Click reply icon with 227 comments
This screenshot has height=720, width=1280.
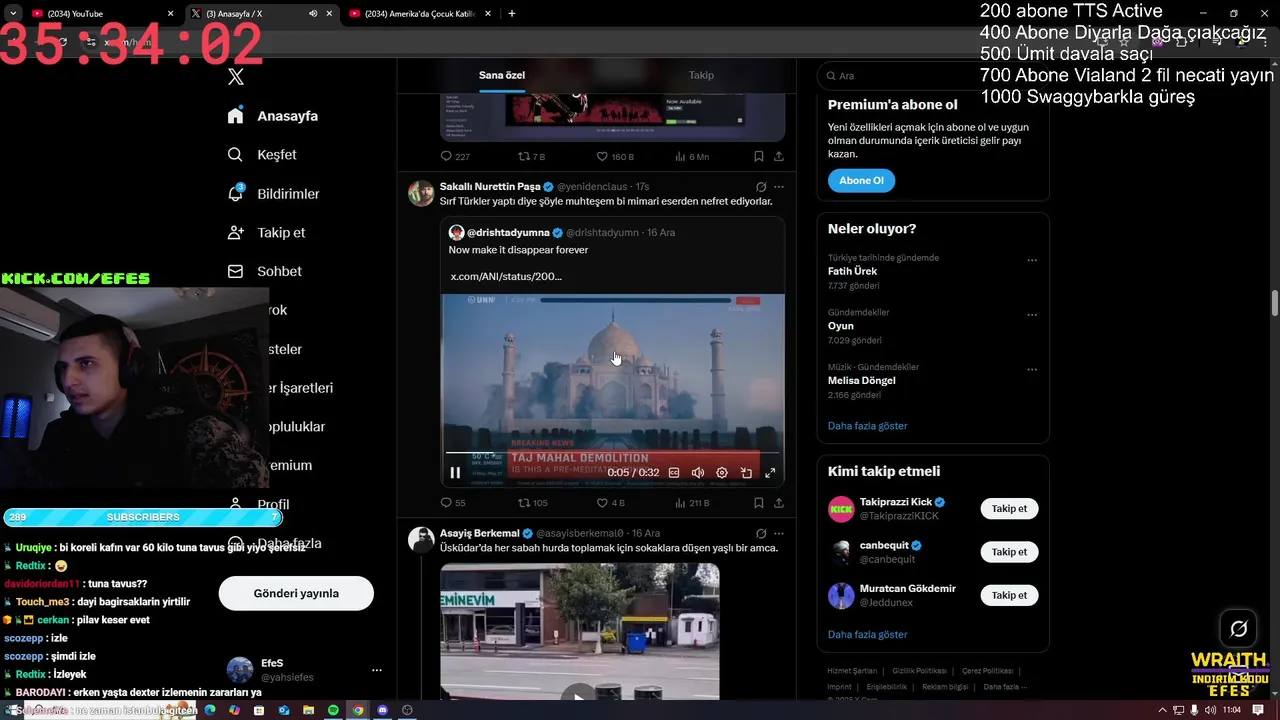[x=446, y=157]
